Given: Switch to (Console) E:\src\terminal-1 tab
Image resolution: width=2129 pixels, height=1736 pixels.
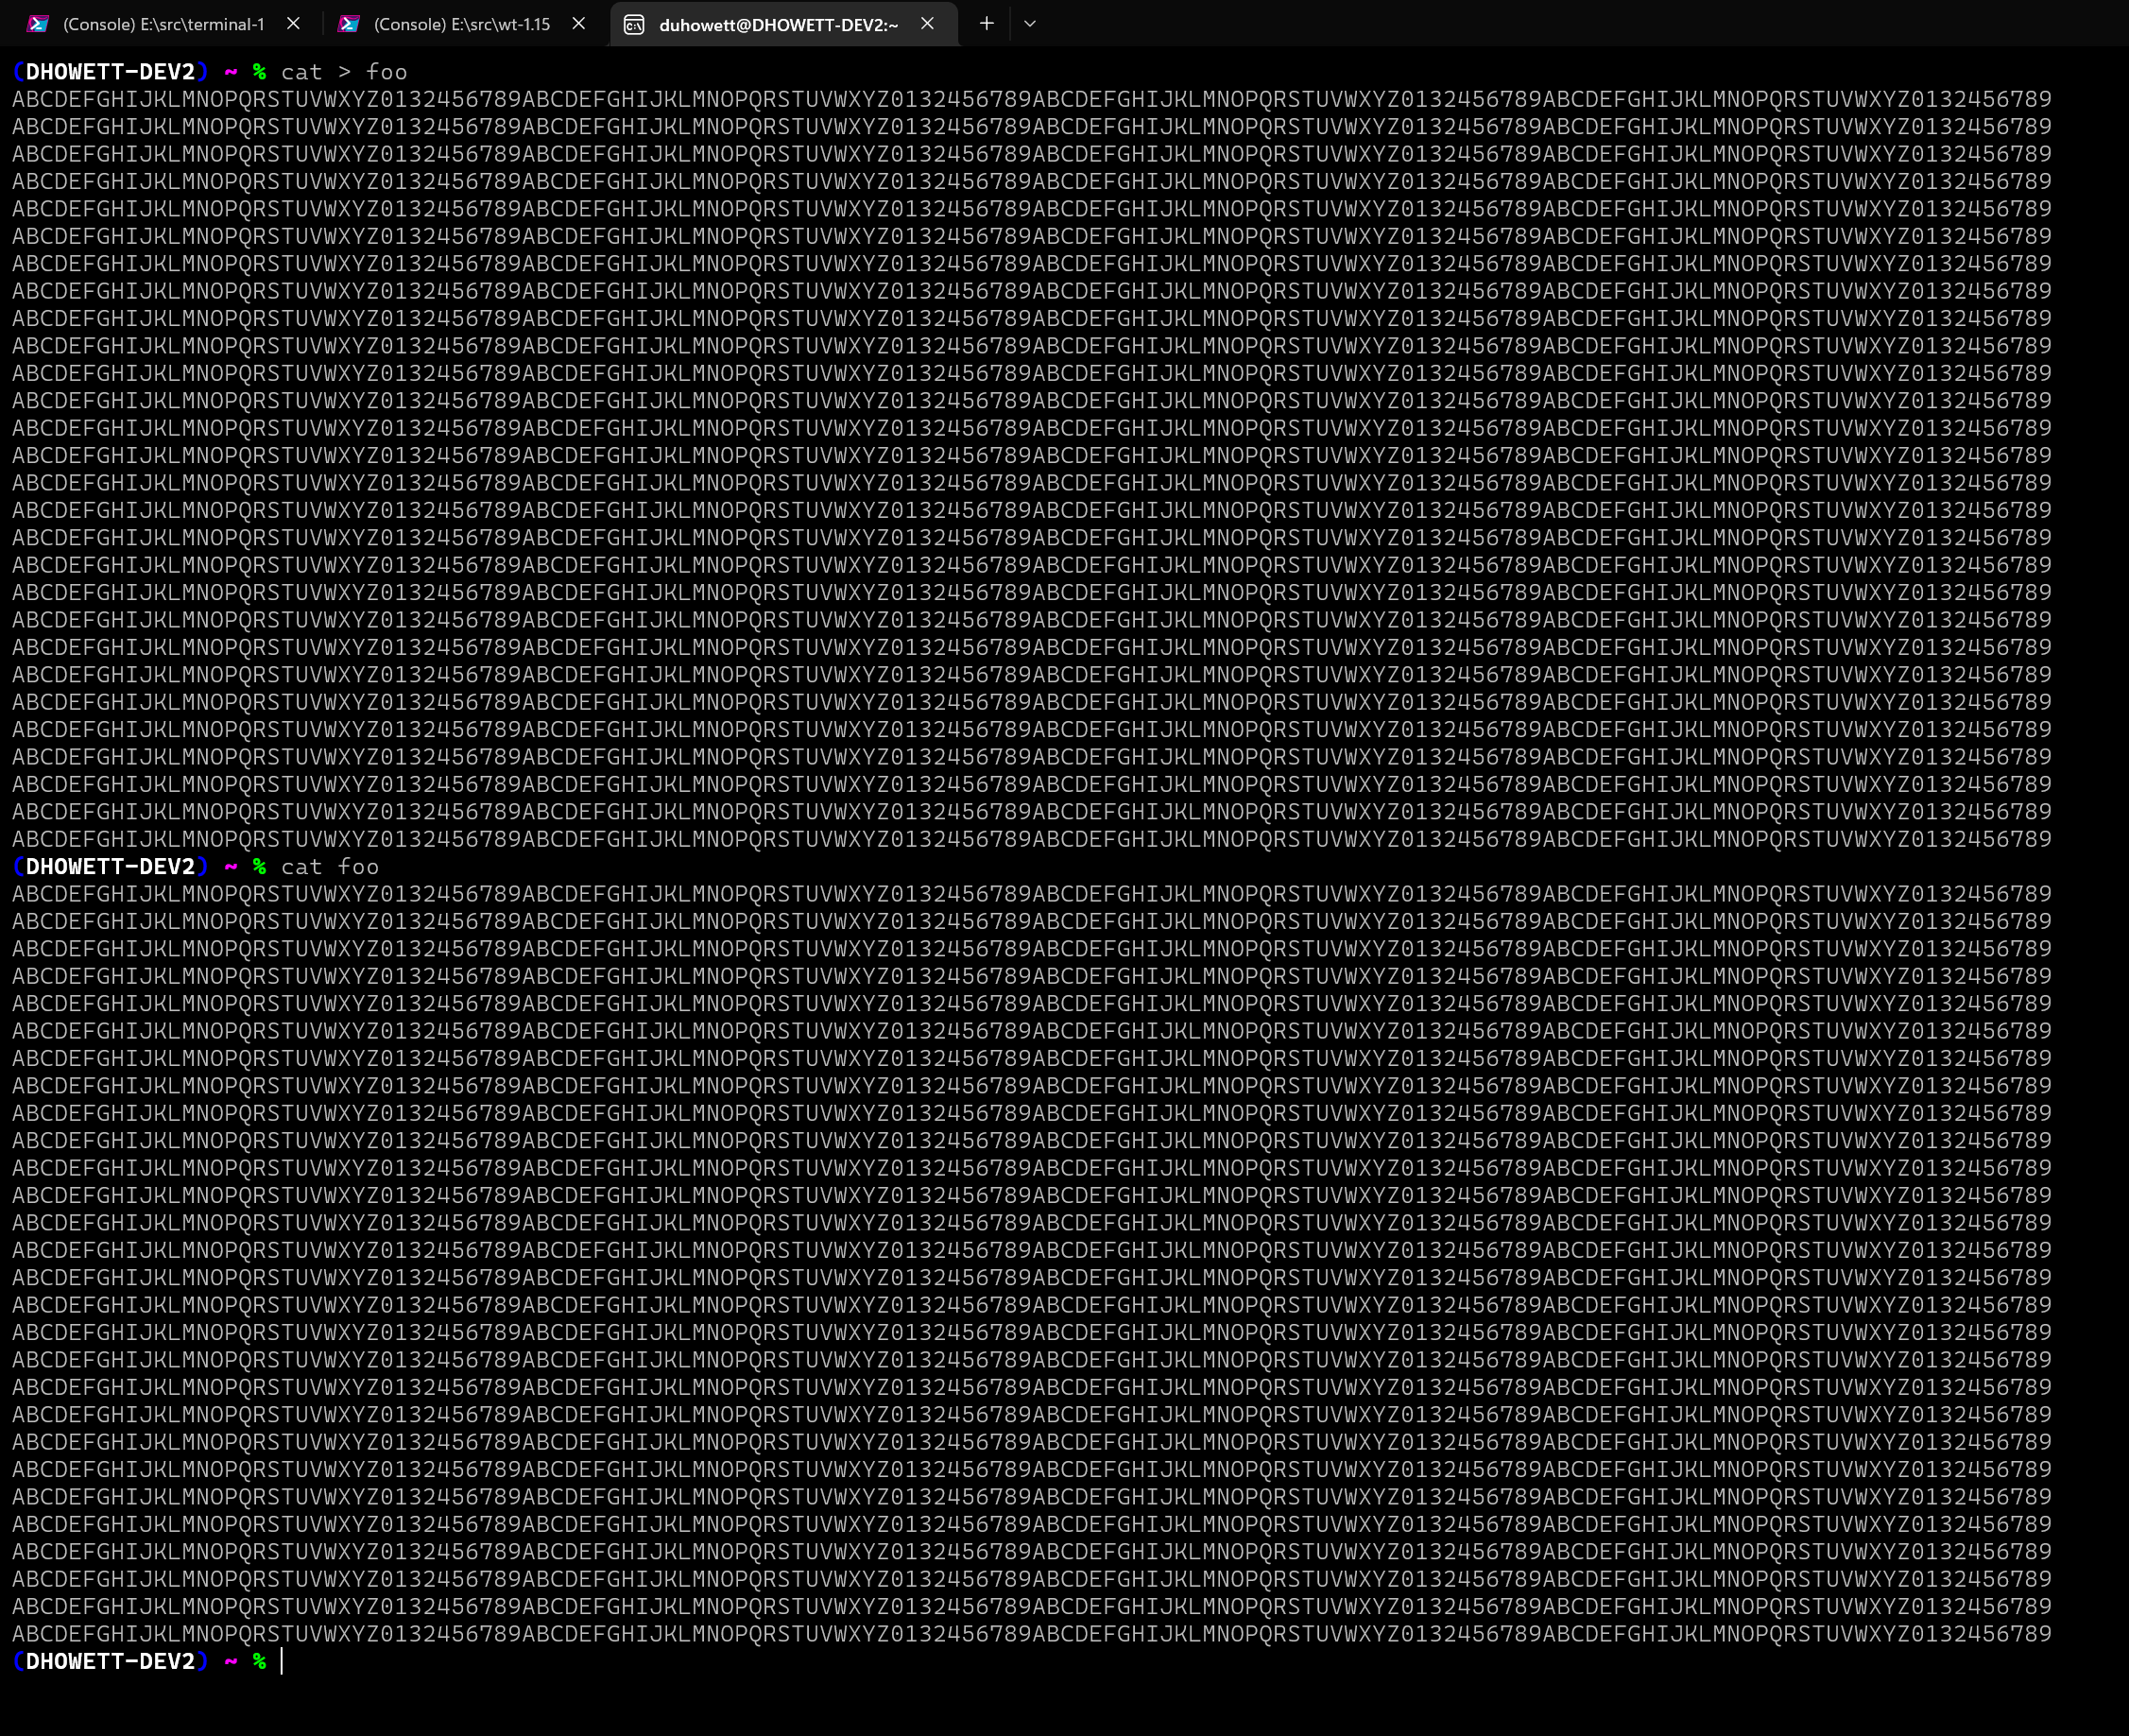Looking at the screenshot, I should (163, 24).
